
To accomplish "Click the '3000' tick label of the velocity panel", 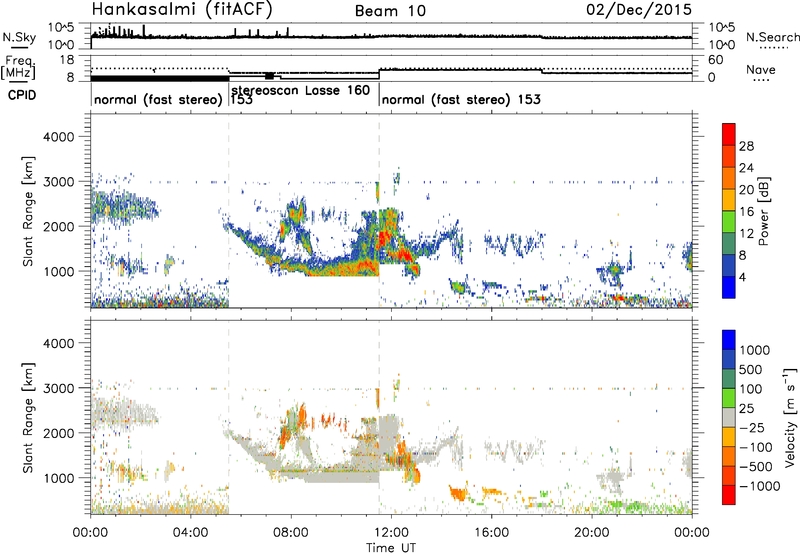I will [58, 388].
